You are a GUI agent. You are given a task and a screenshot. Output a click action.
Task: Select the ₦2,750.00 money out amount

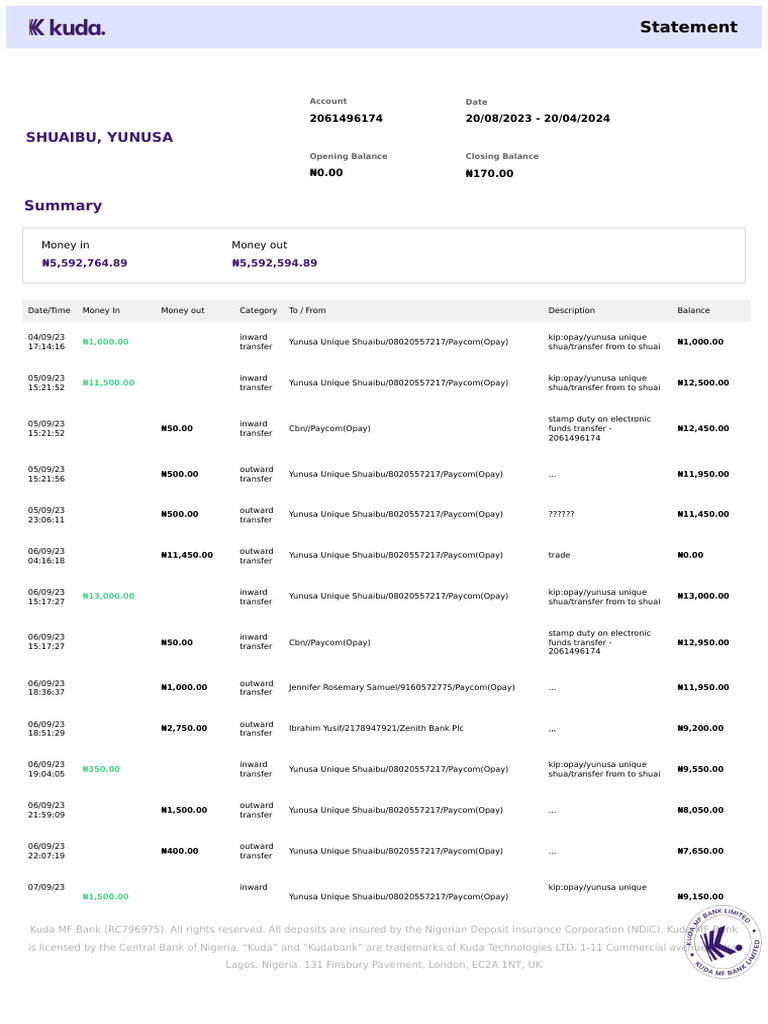(x=184, y=728)
